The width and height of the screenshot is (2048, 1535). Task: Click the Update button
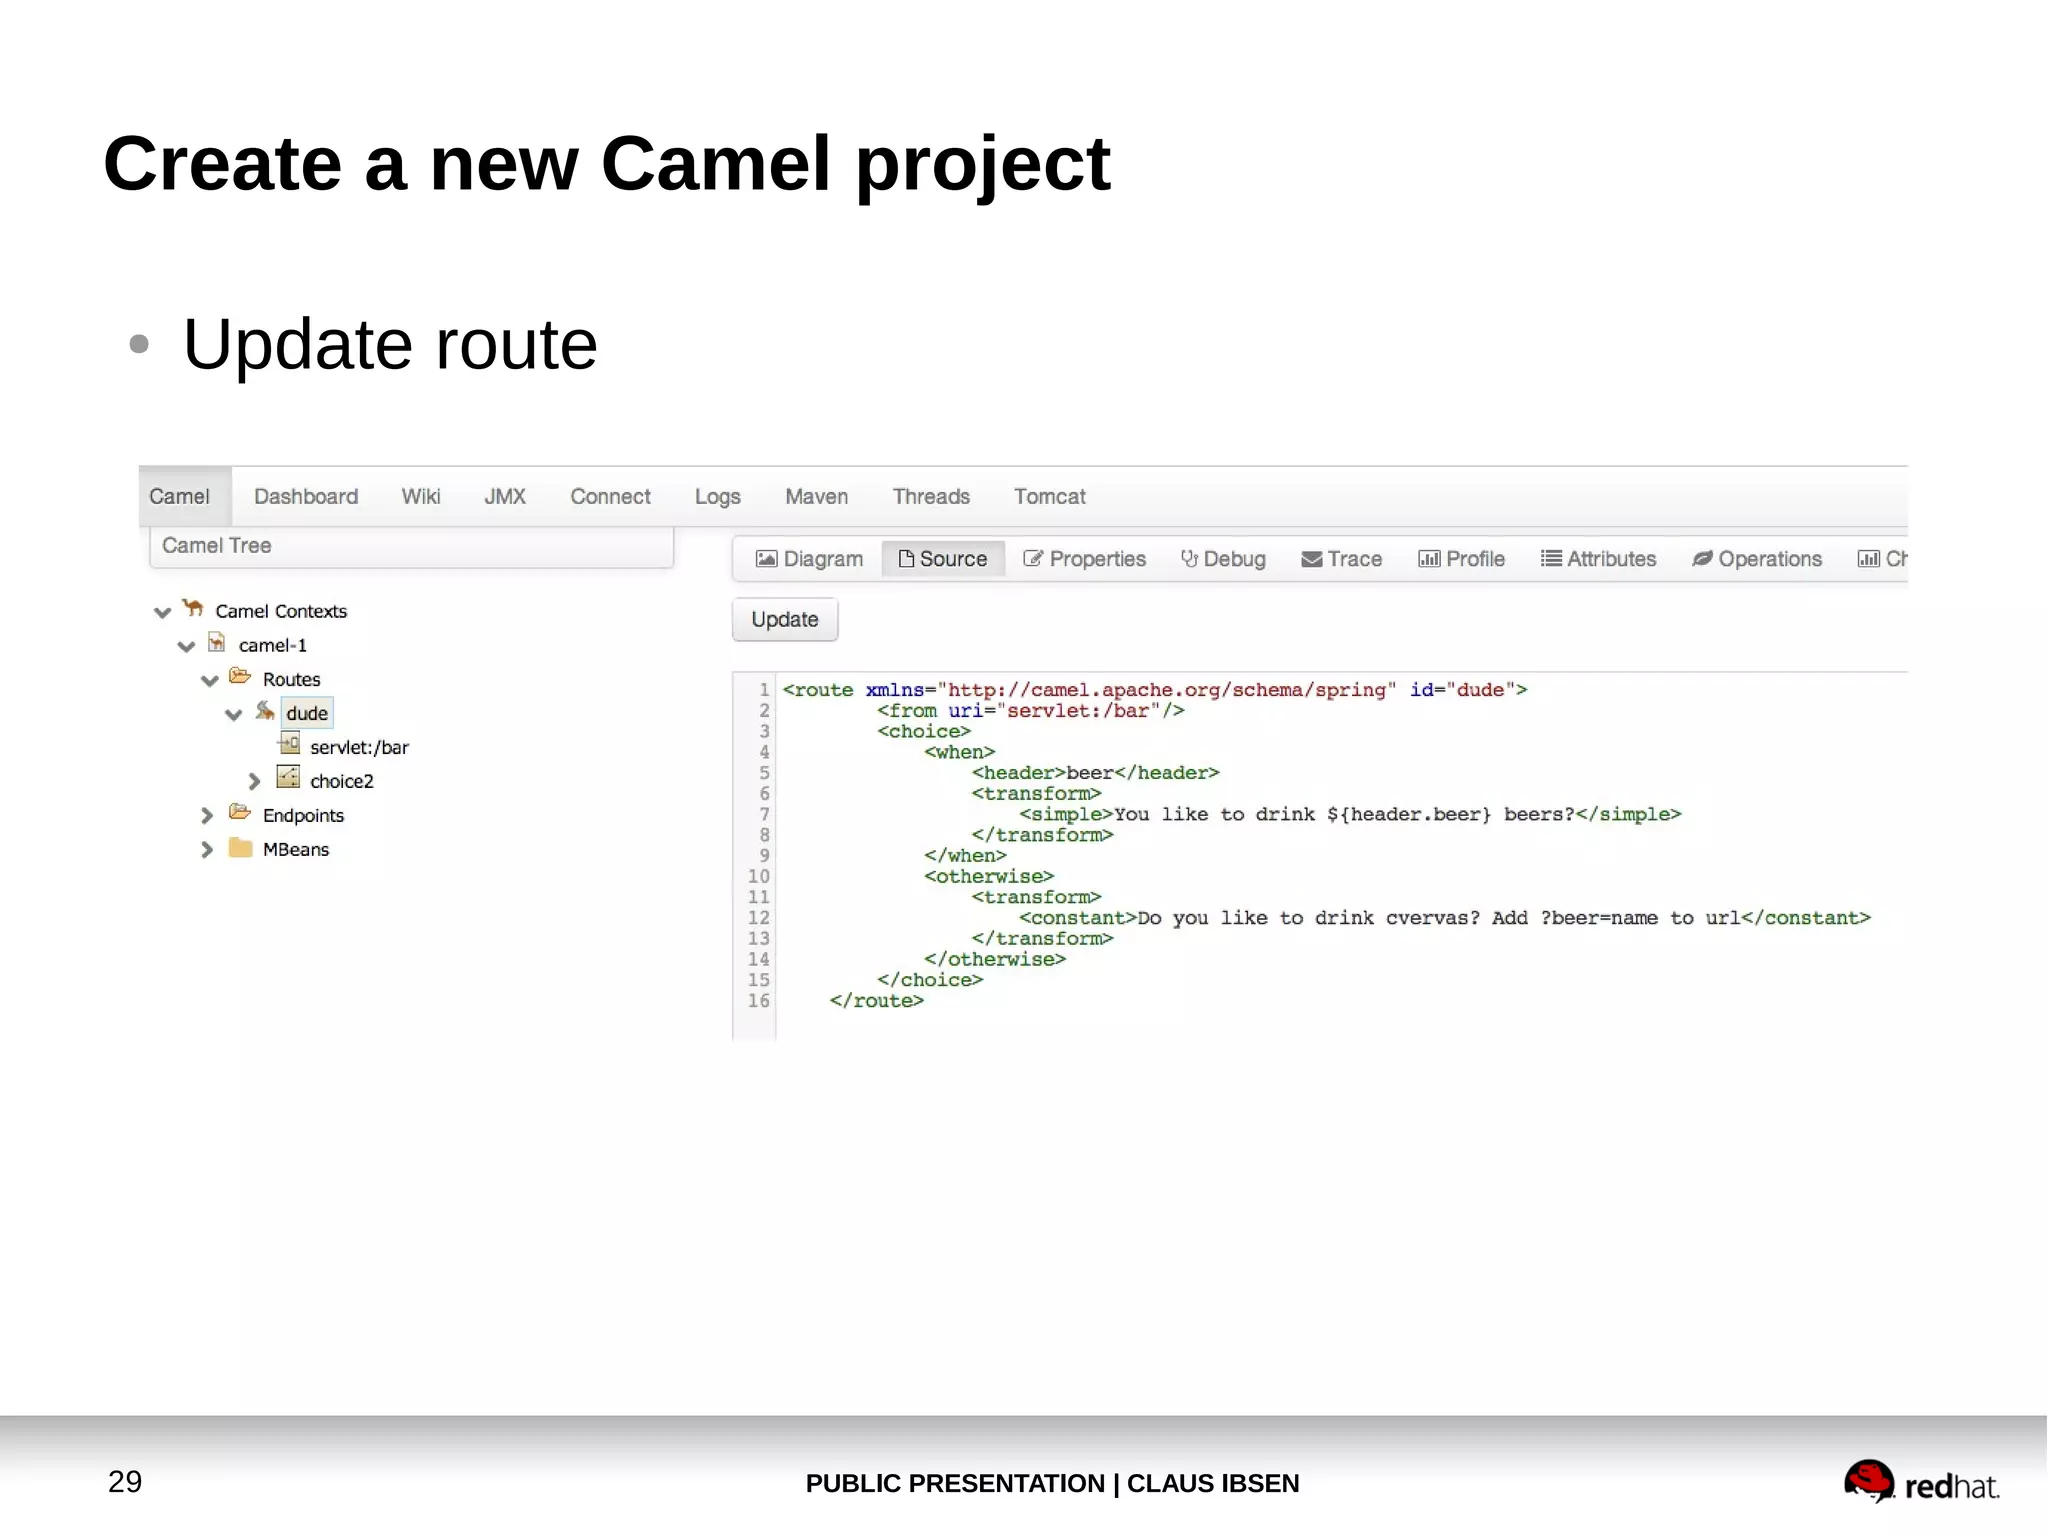(x=785, y=620)
